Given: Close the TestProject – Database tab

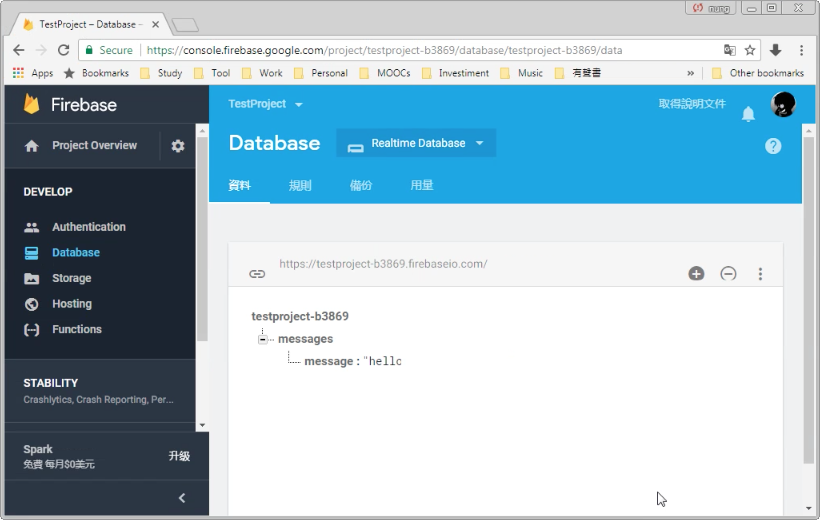Looking at the screenshot, I should pyautogui.click(x=155, y=25).
